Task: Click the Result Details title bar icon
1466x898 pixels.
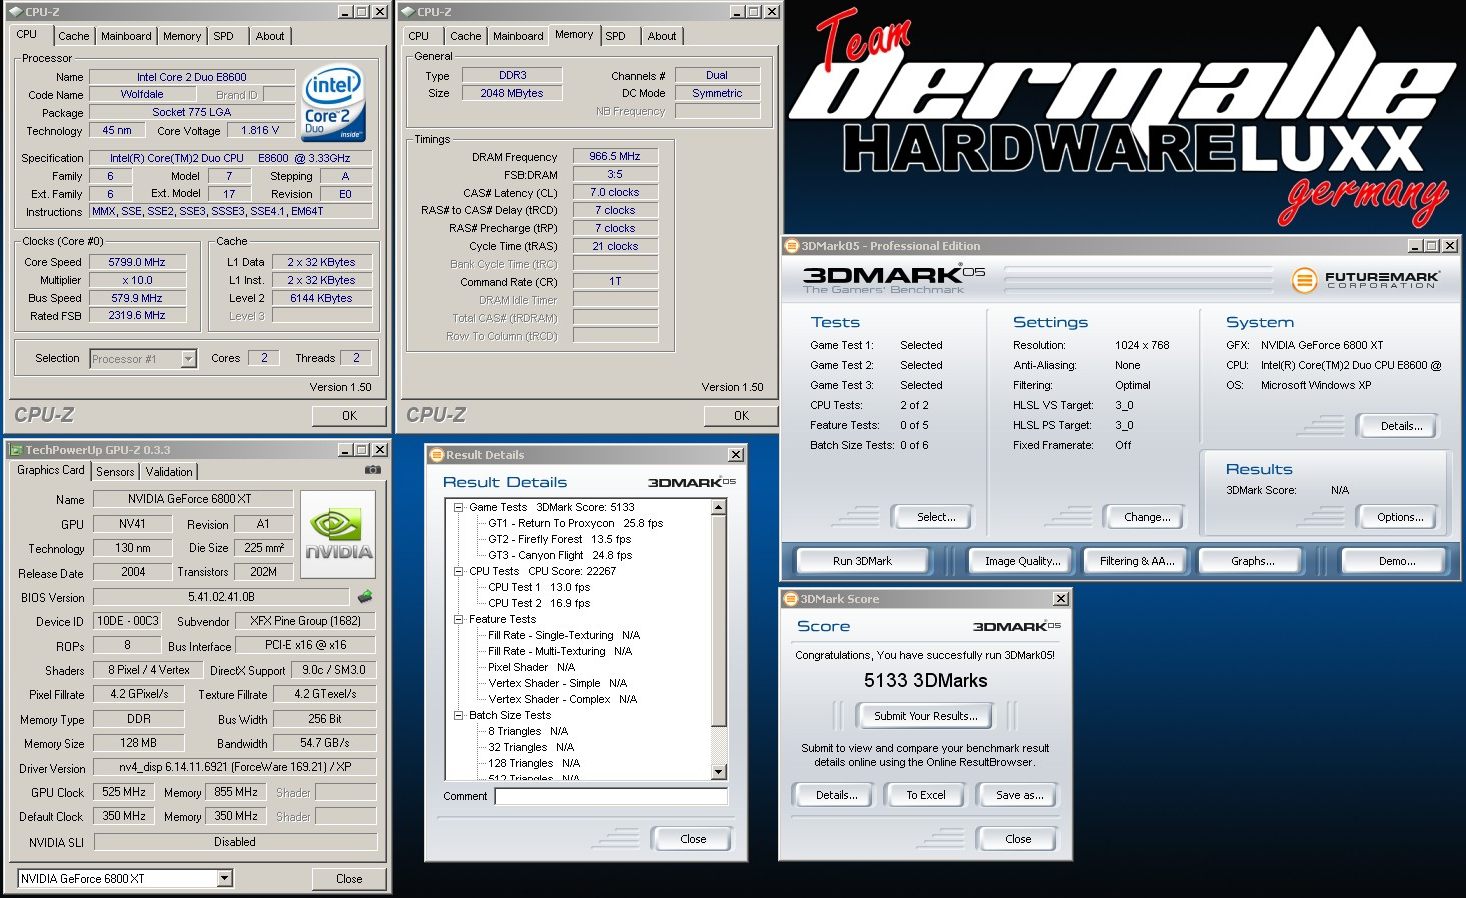Action: point(436,455)
